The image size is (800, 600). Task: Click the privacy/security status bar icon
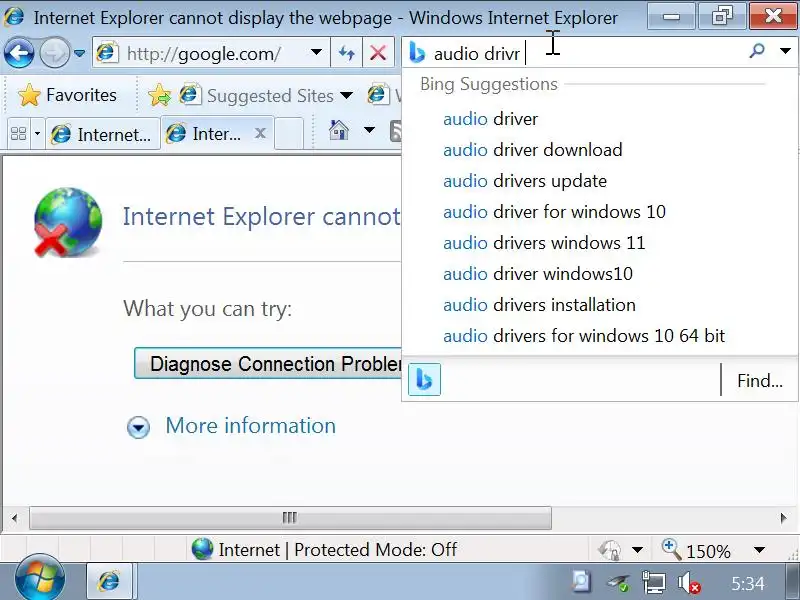pyautogui.click(x=610, y=550)
